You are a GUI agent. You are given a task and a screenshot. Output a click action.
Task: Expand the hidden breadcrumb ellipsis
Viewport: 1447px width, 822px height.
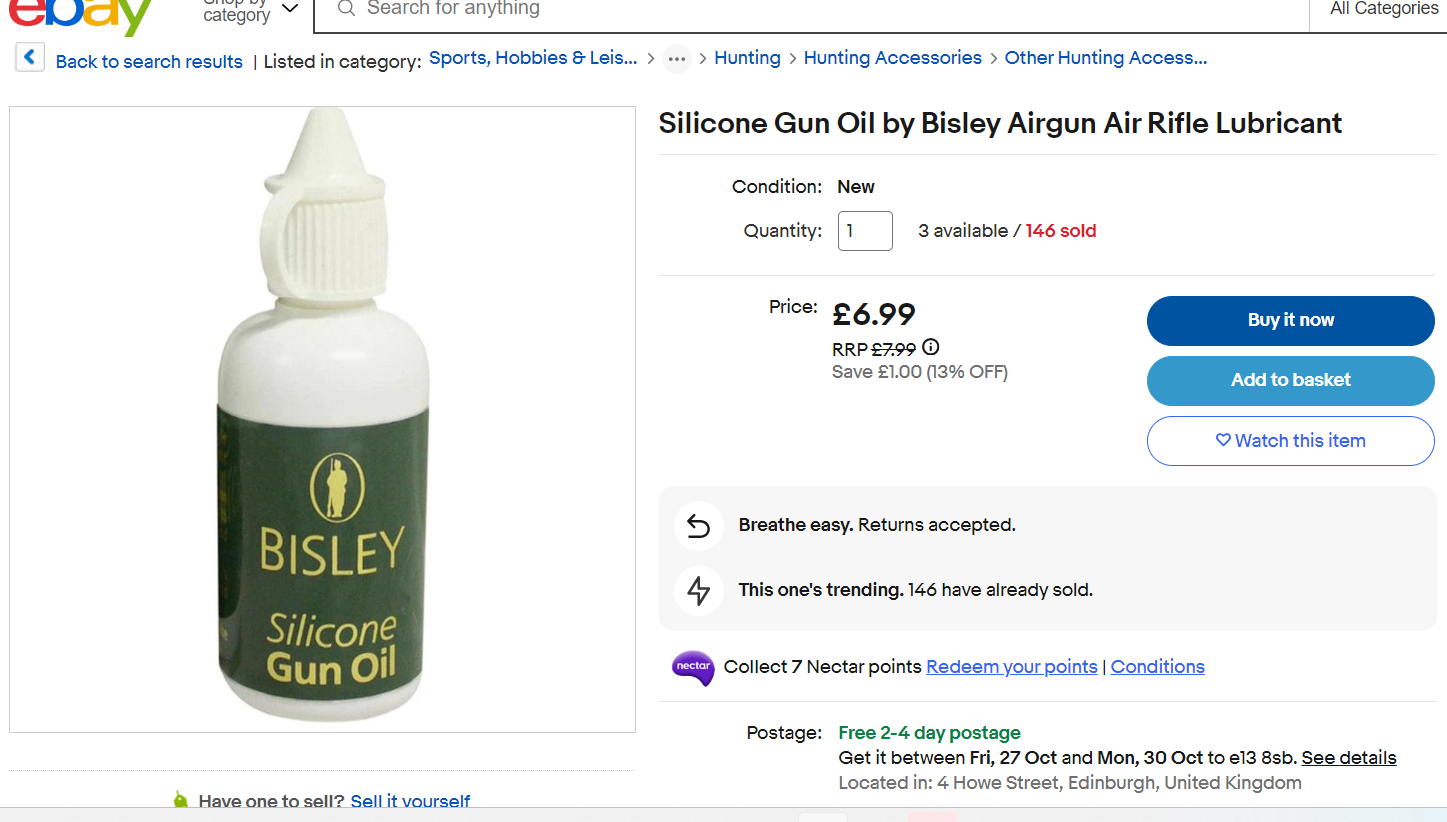(x=677, y=59)
